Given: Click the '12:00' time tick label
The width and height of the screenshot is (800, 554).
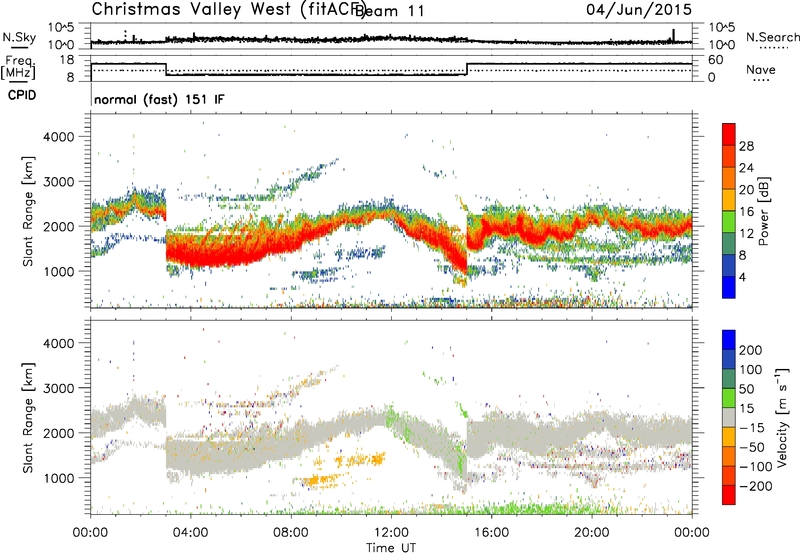Looking at the screenshot, I should coord(391,533).
